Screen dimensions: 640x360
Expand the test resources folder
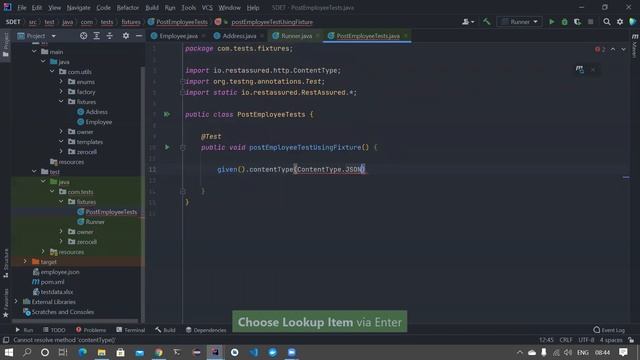[43, 252]
